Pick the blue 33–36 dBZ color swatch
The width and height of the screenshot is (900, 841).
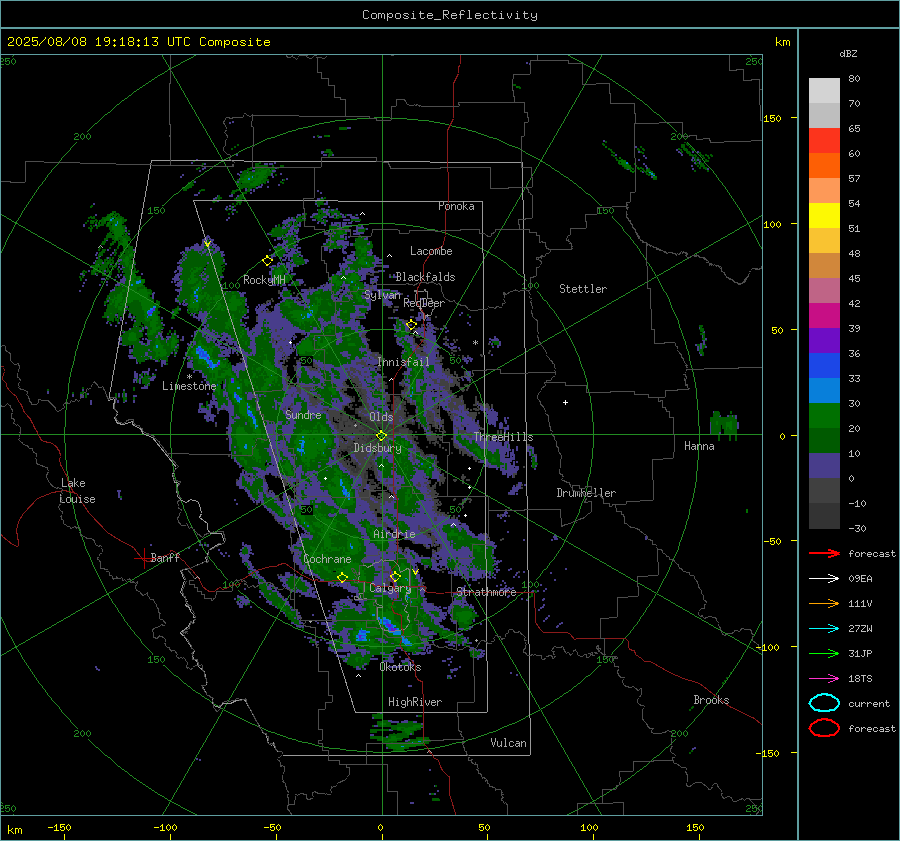824,365
